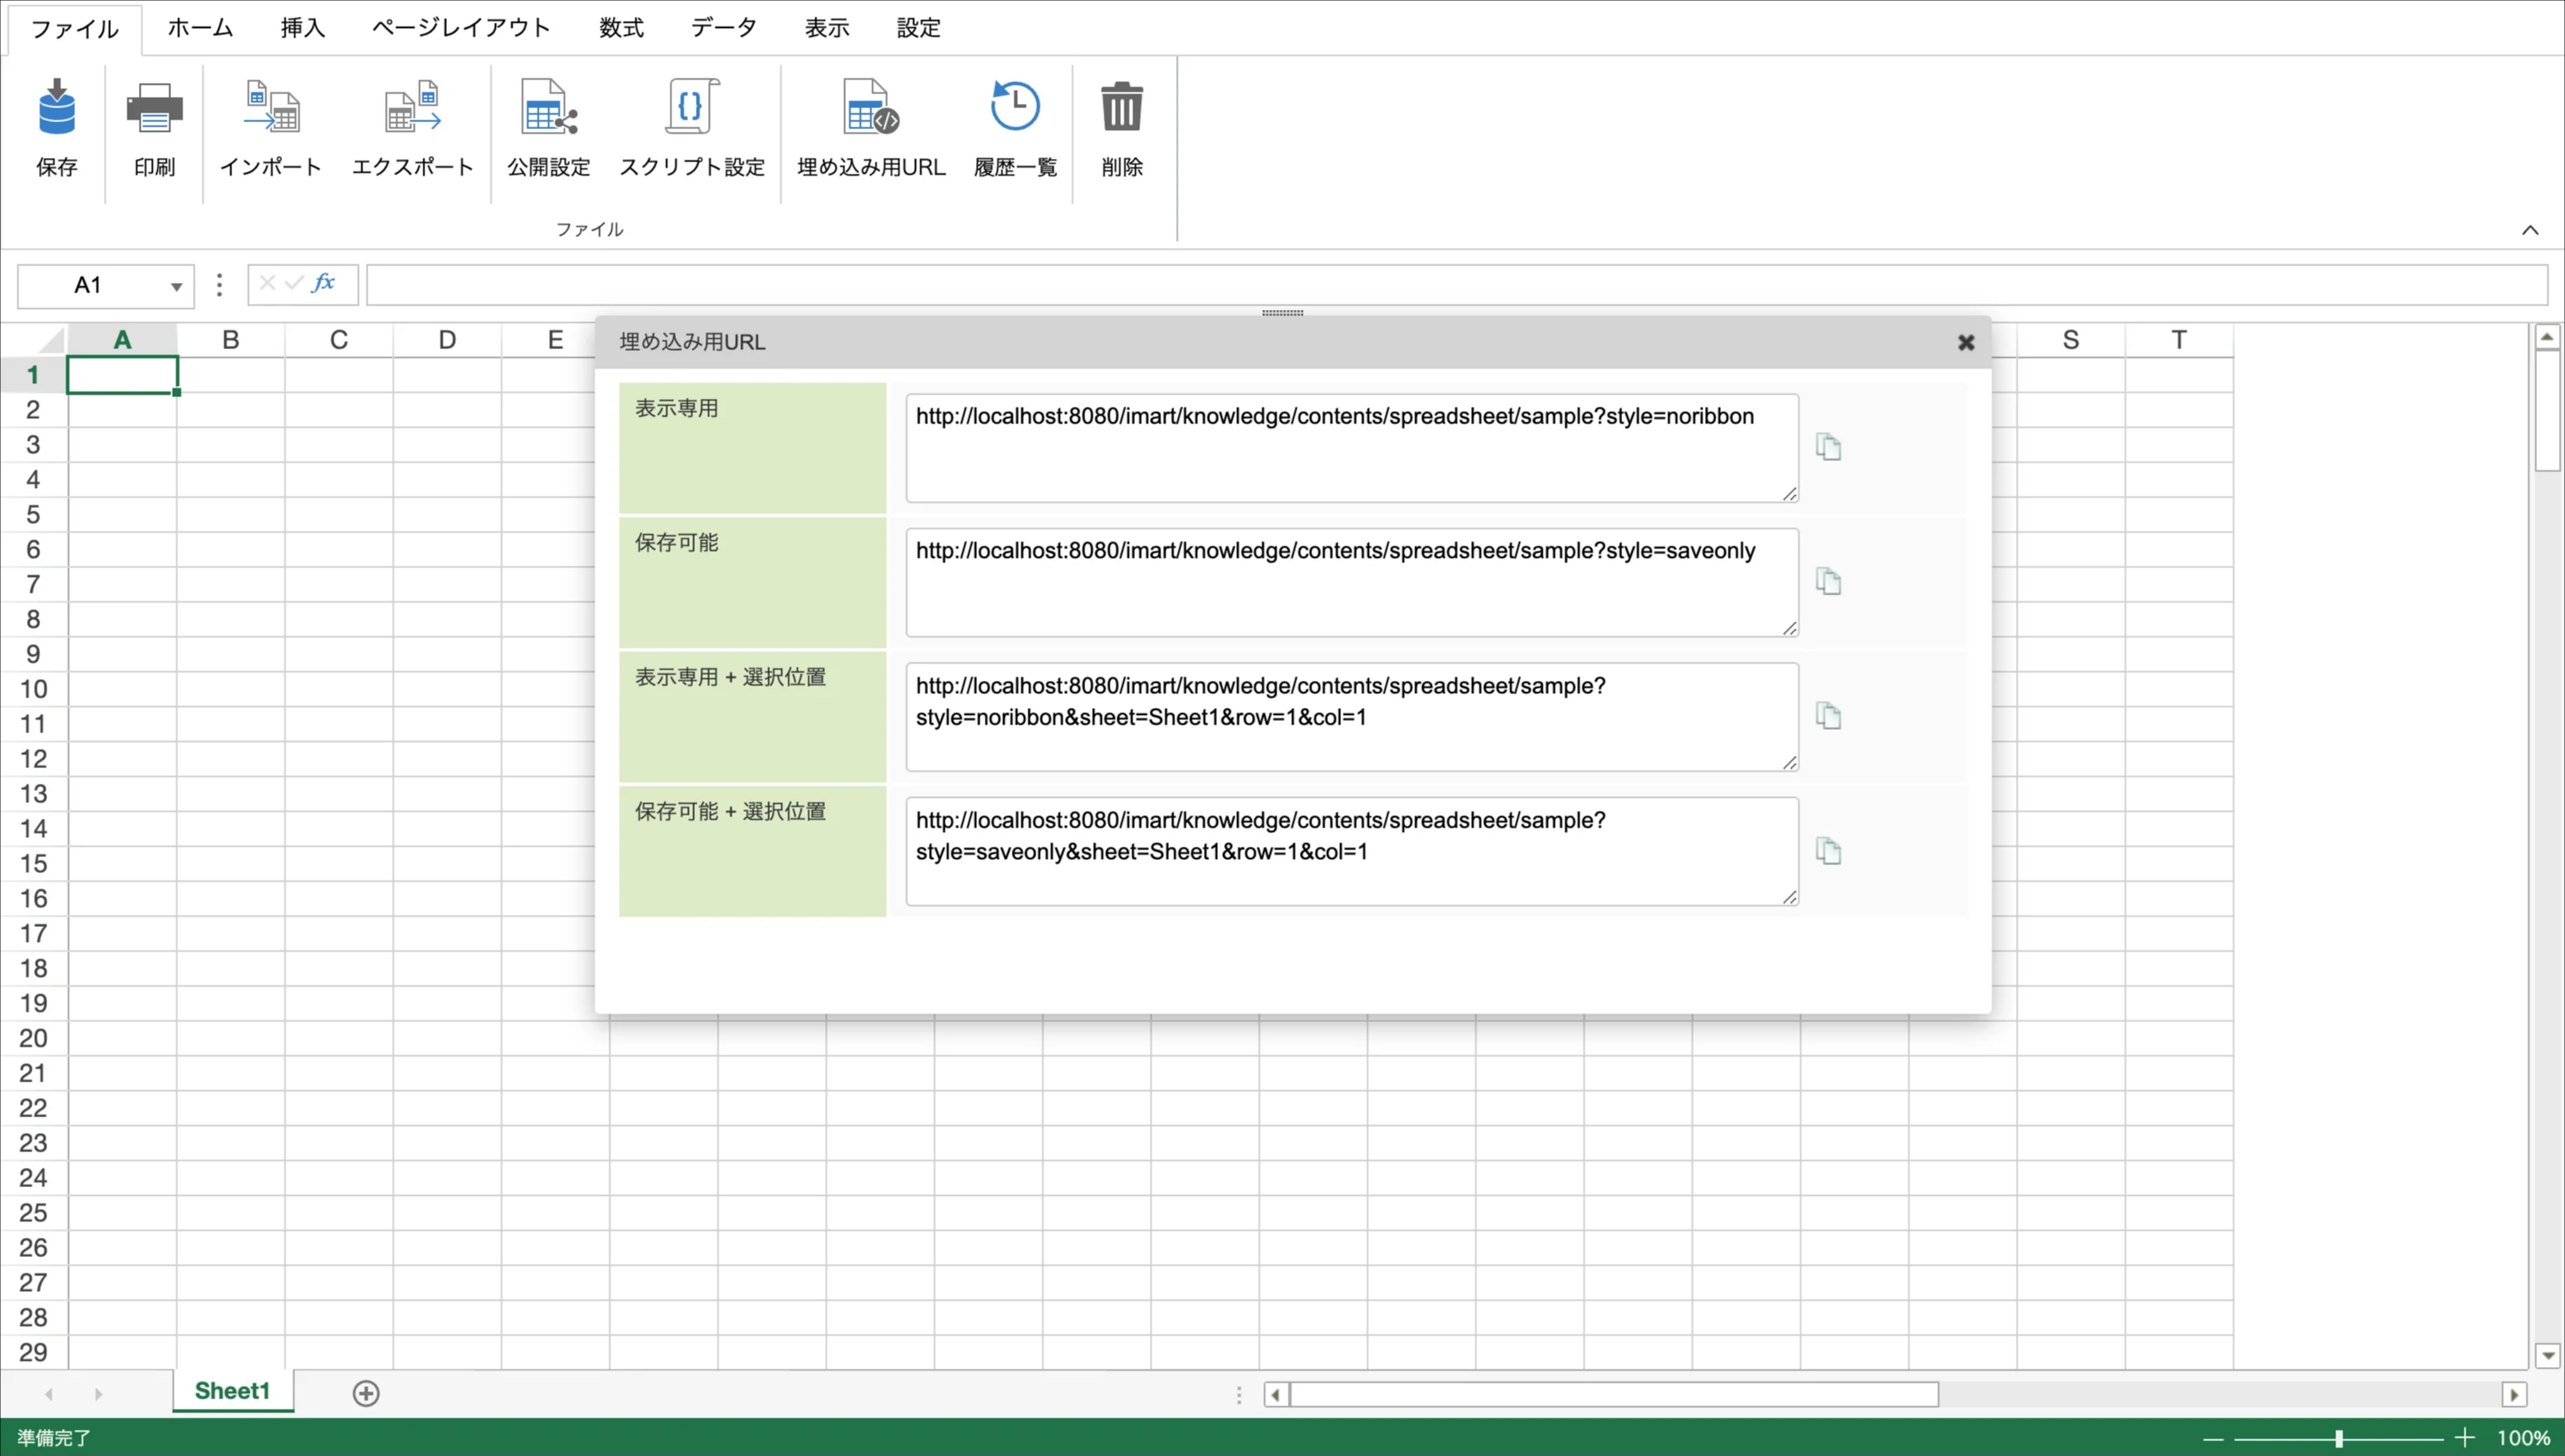Screen dimensions: 2565x1456
Task: Copy the 表示専用 URL with copy icon
Action: point(1828,447)
